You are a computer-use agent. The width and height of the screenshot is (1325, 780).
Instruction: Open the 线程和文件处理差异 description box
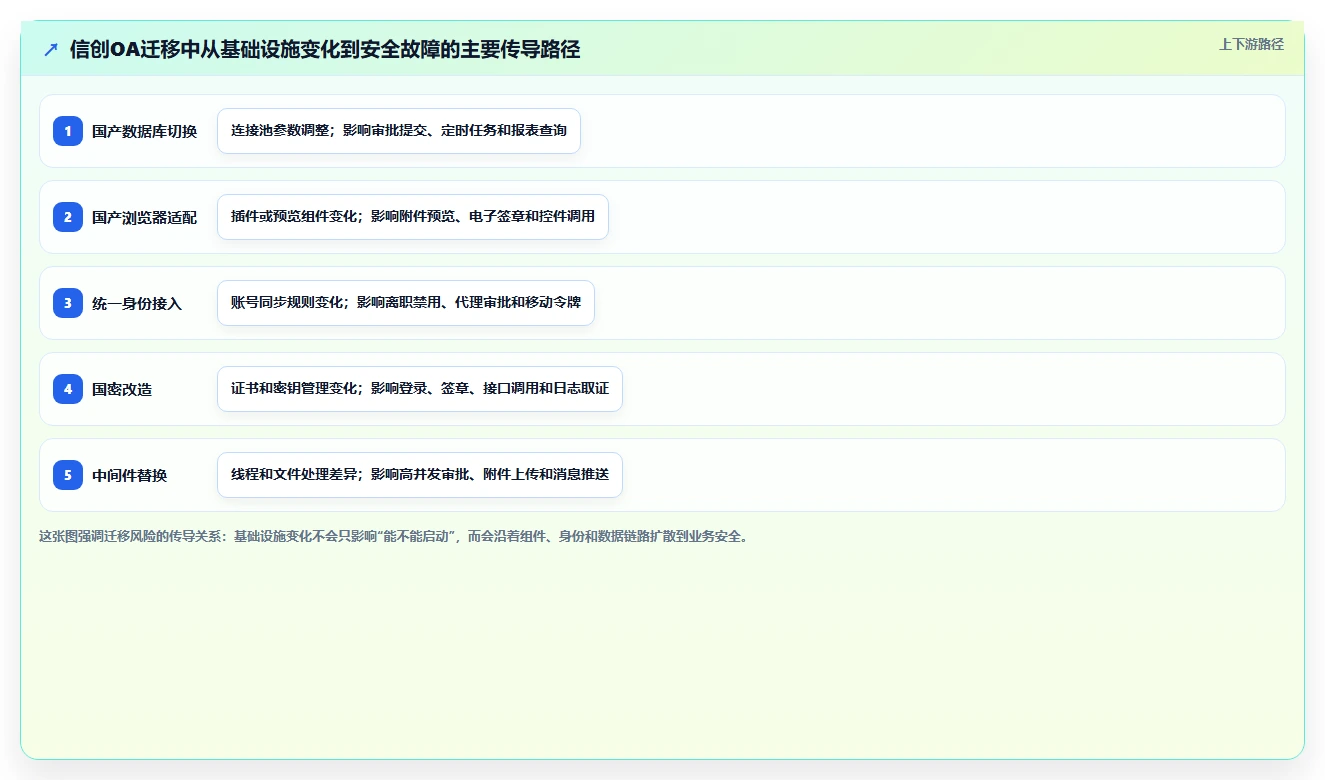pos(420,475)
